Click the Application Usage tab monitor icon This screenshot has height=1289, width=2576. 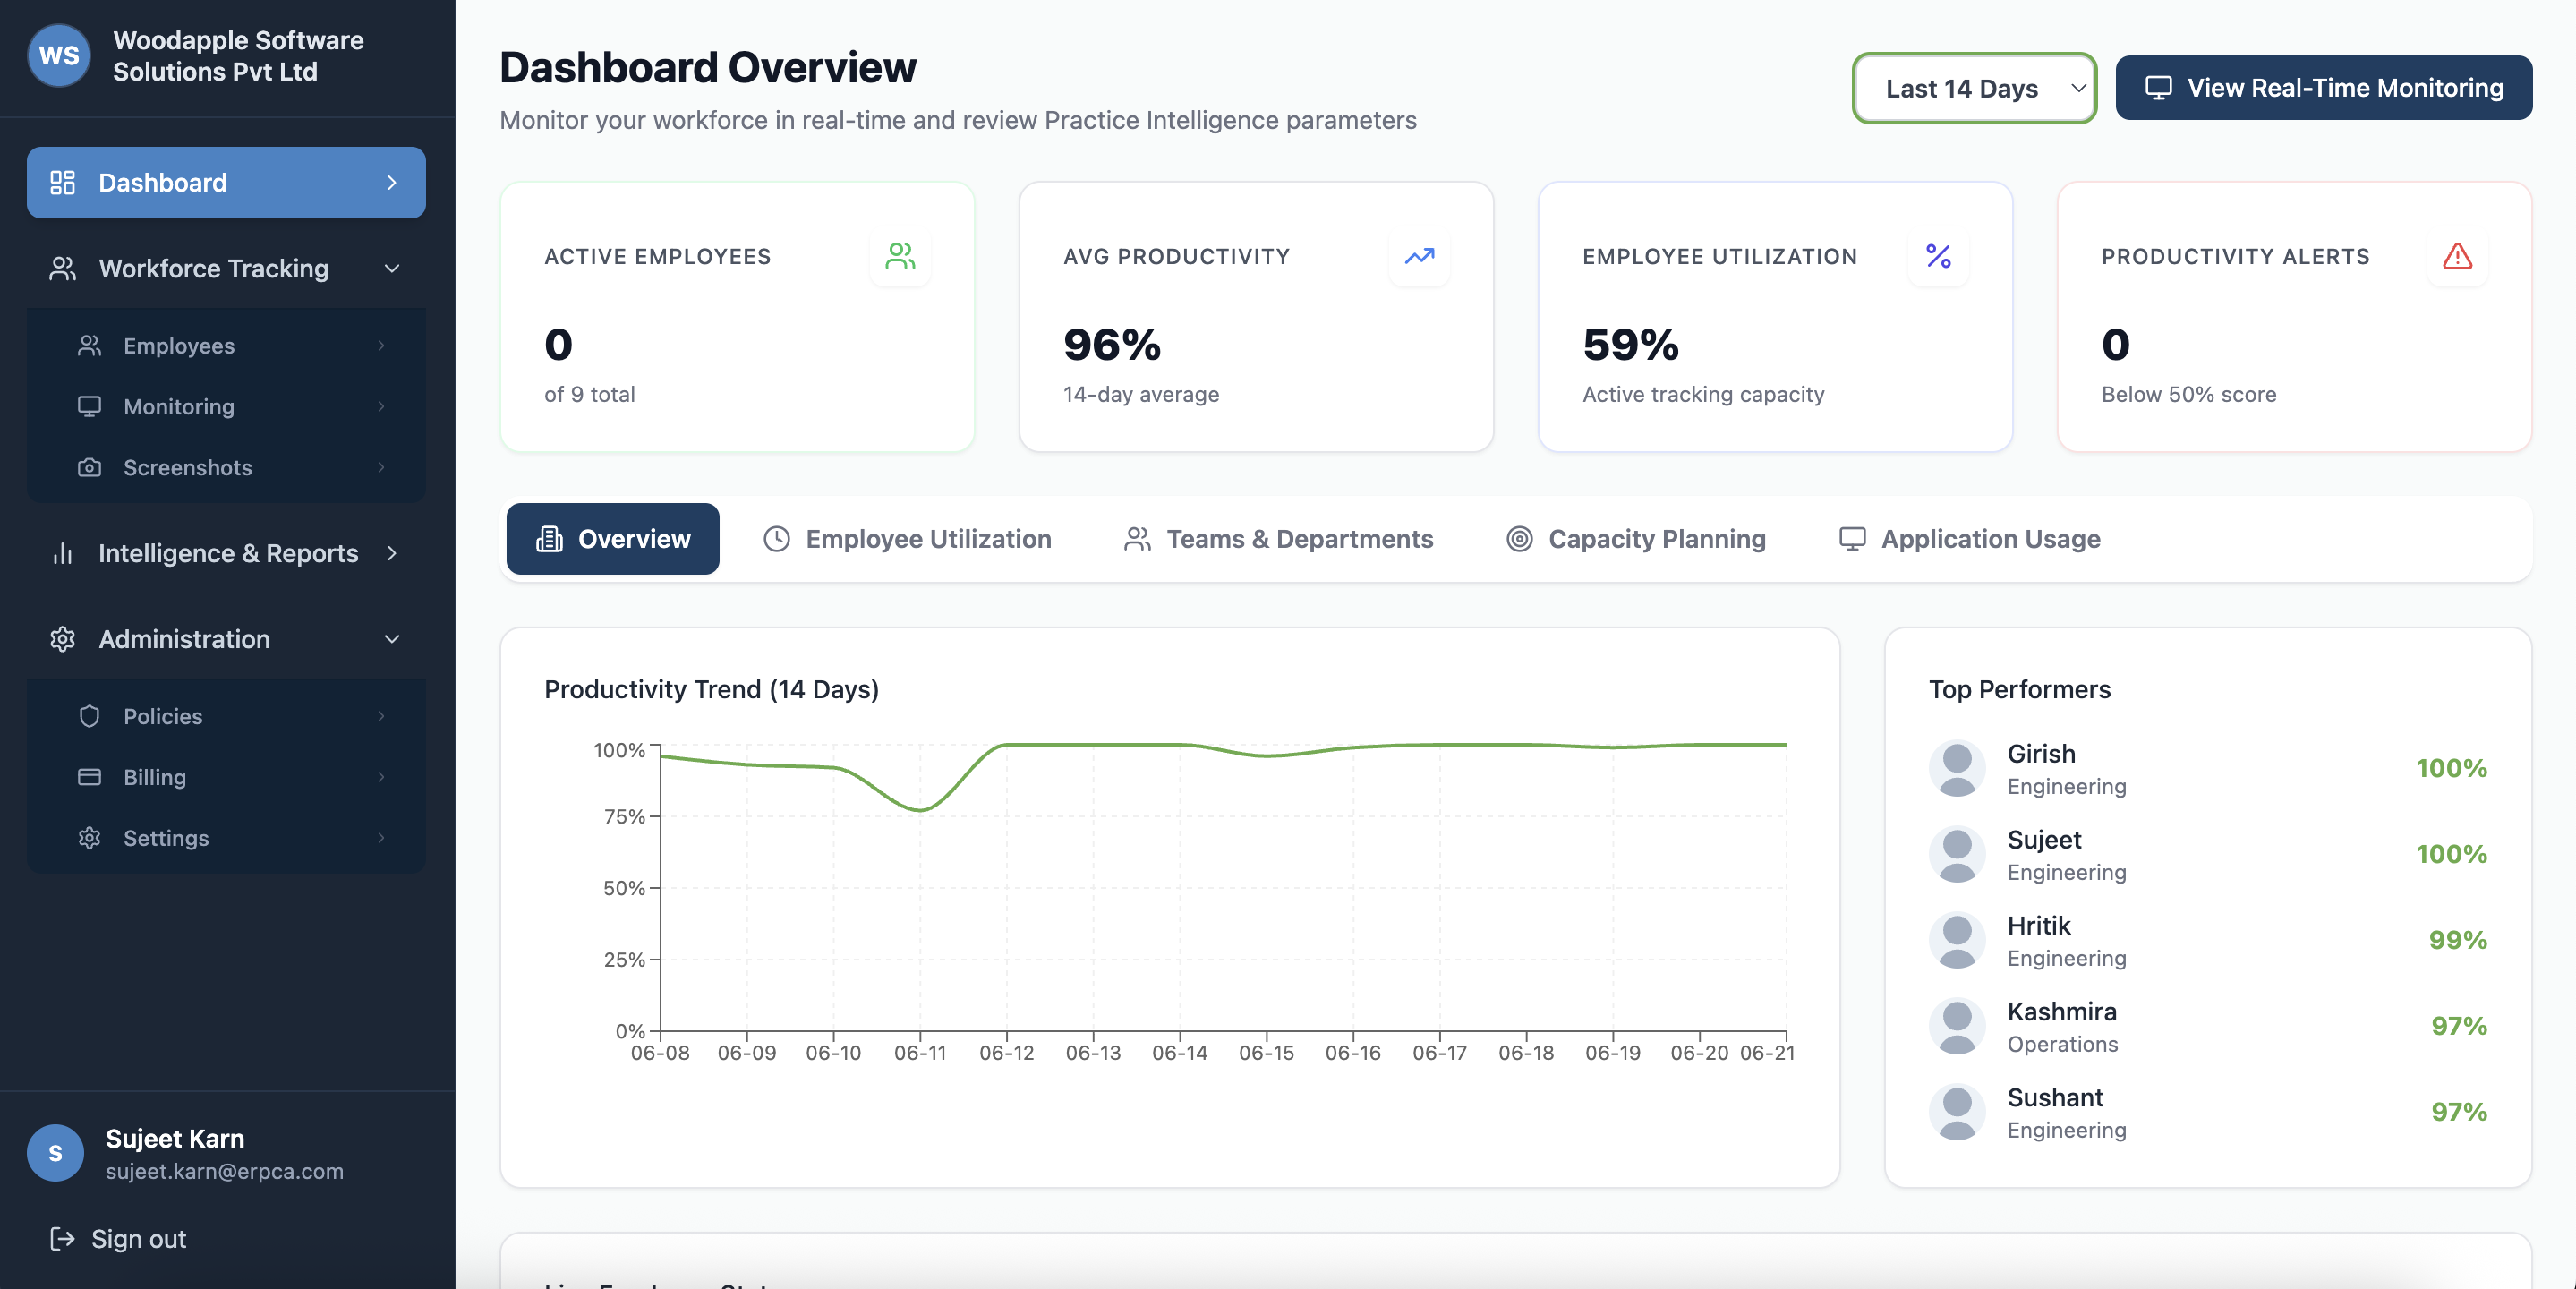(x=1852, y=539)
